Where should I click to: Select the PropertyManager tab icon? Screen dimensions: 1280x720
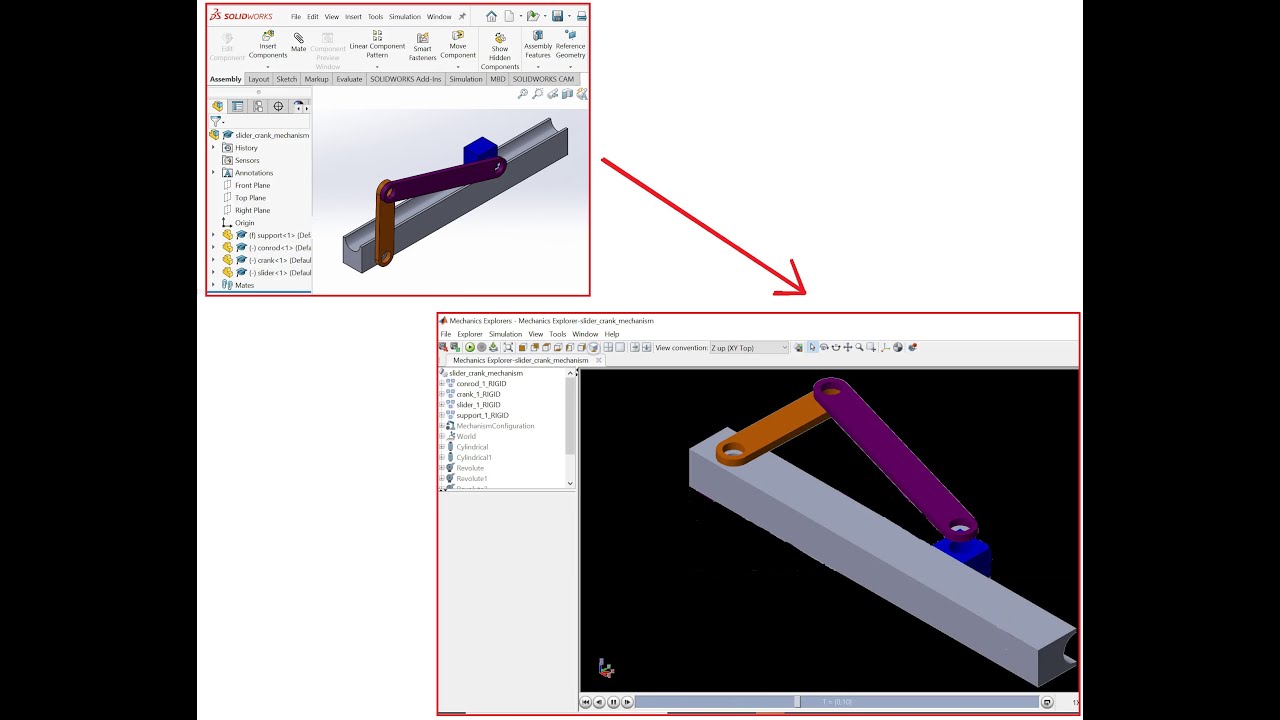(x=238, y=106)
